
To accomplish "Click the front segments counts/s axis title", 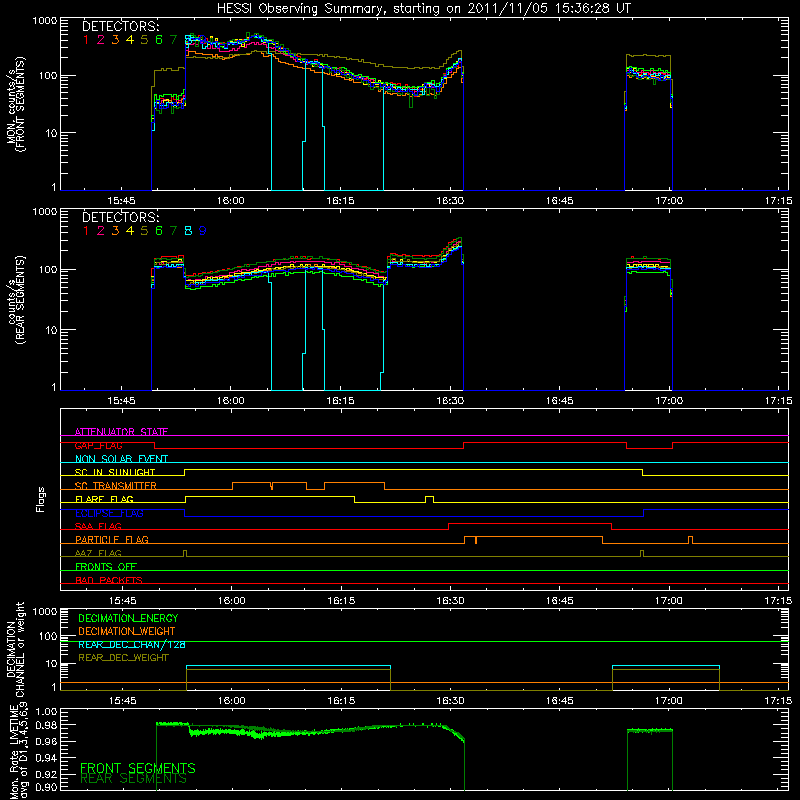I will coord(15,104).
